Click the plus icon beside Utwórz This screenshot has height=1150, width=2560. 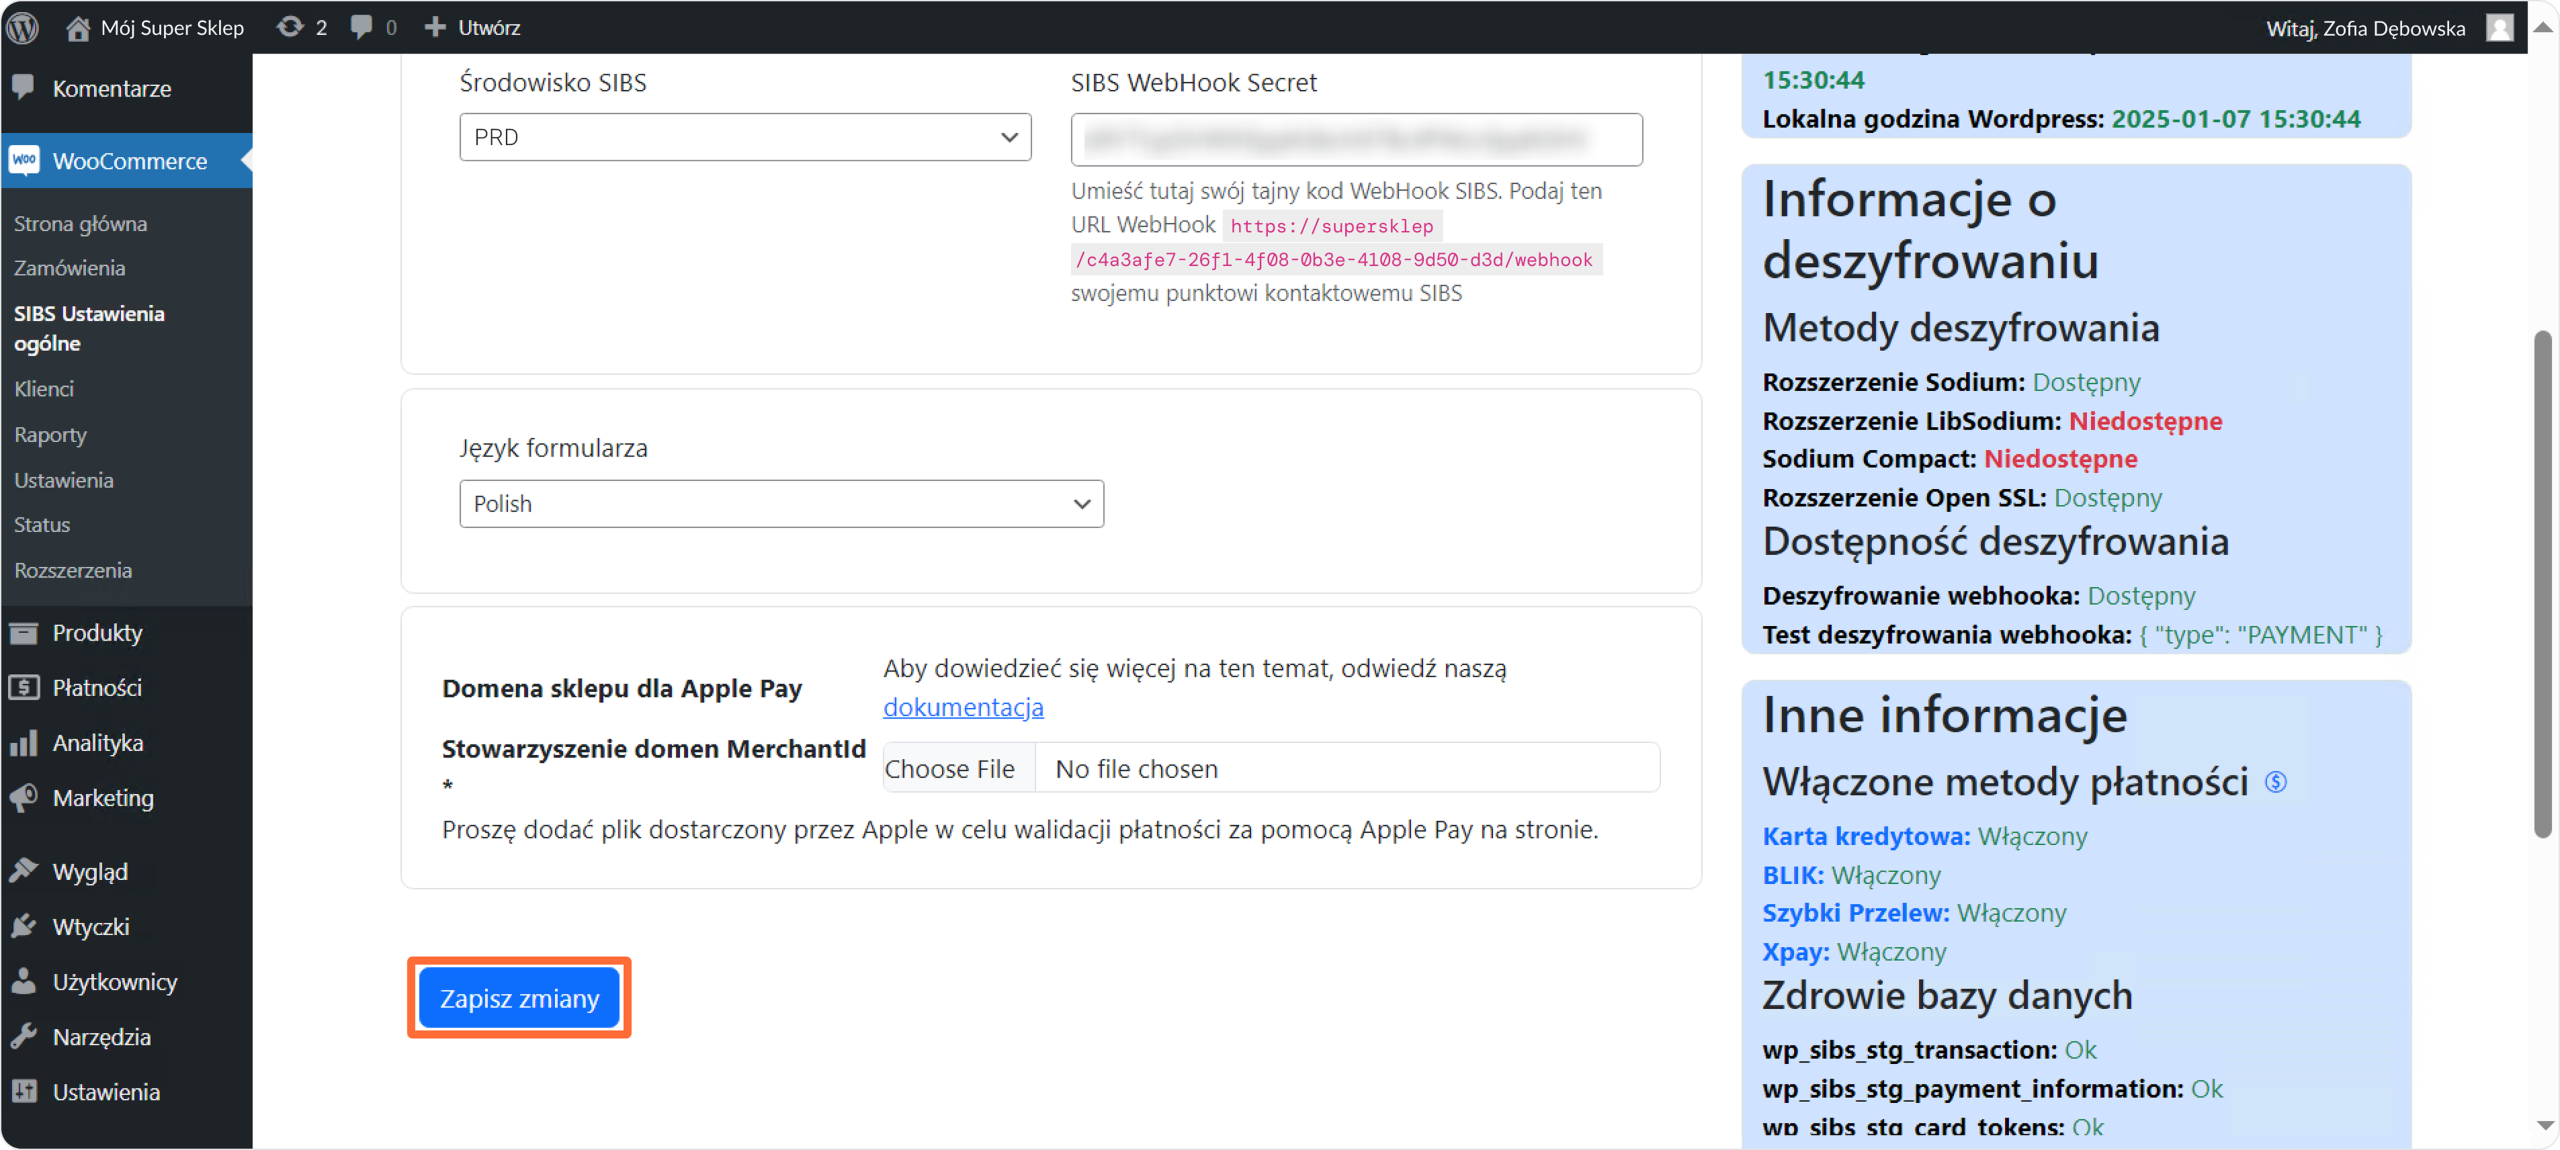click(434, 27)
